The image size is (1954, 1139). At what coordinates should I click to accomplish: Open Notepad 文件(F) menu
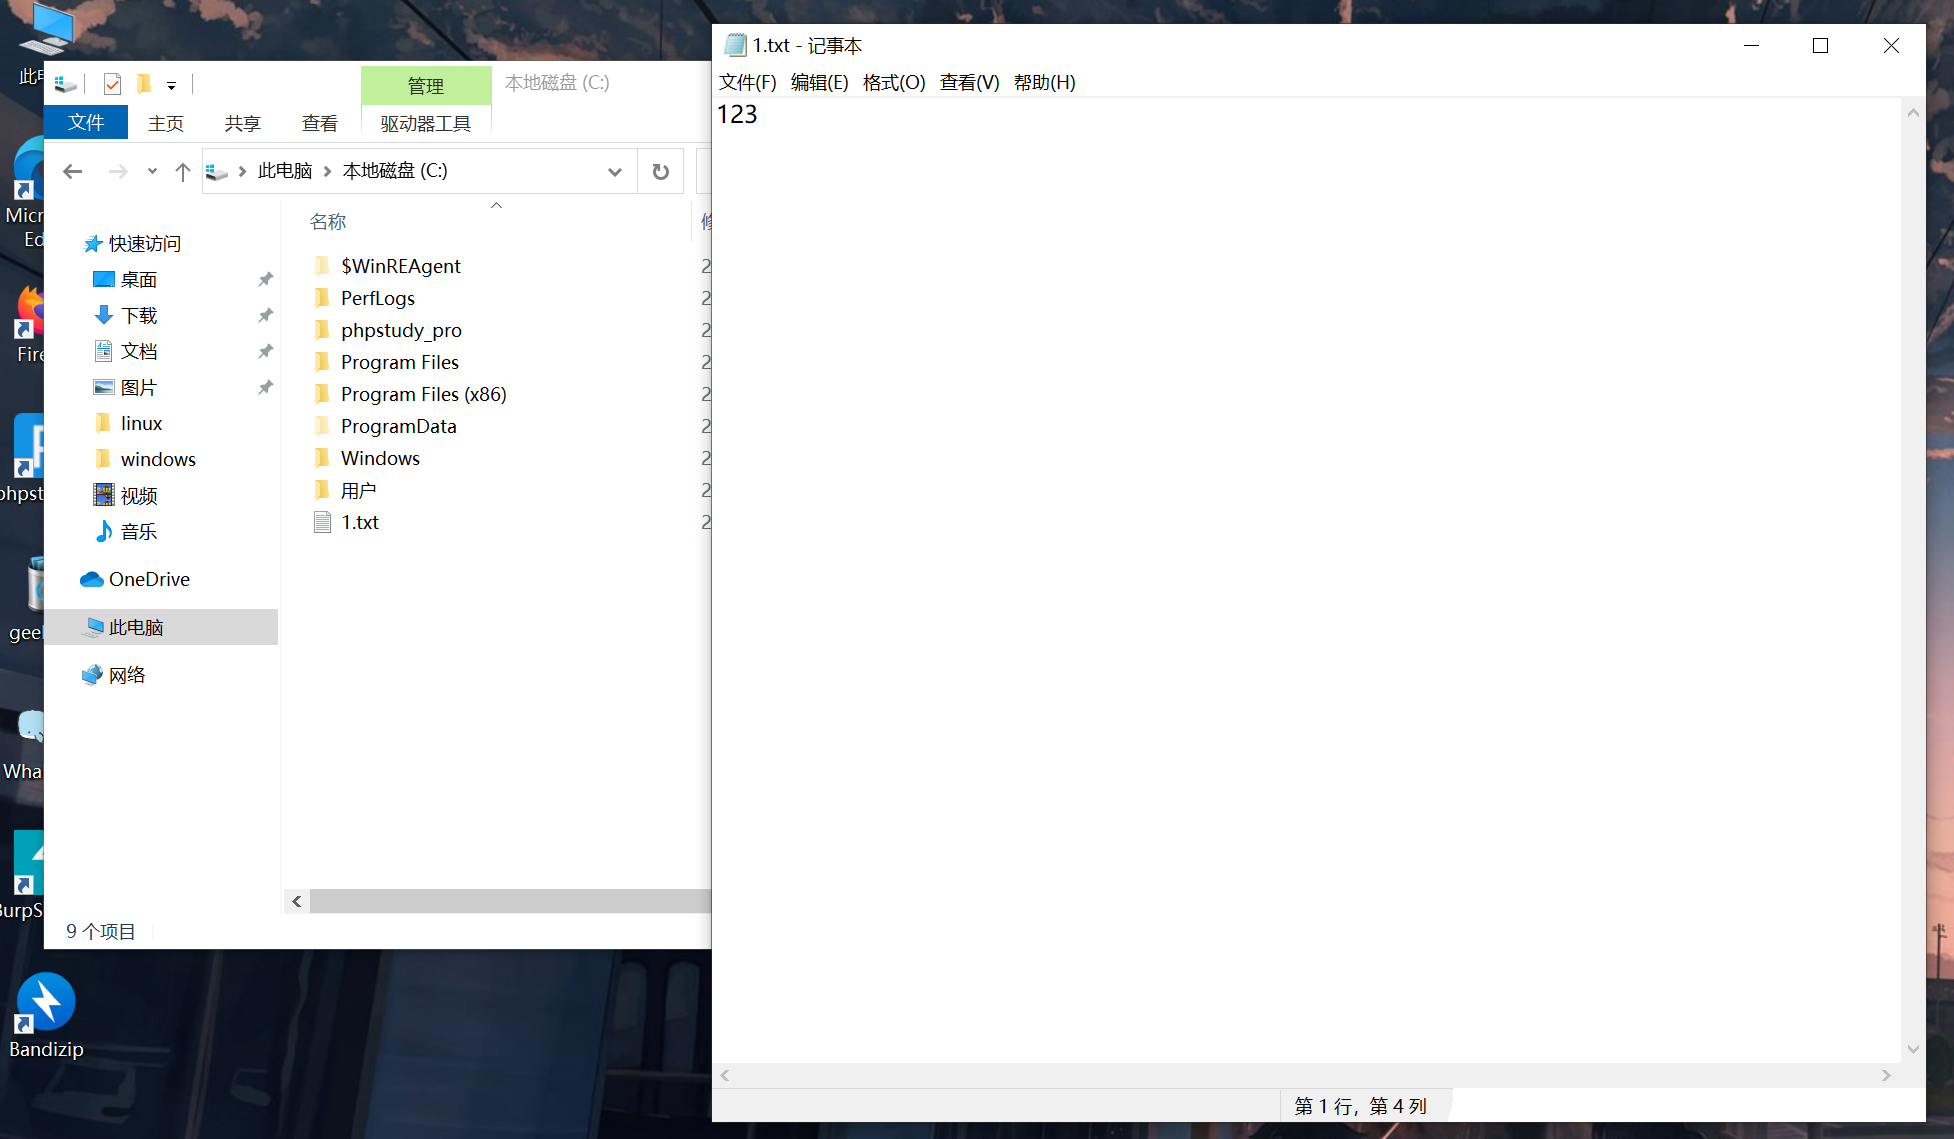748,82
